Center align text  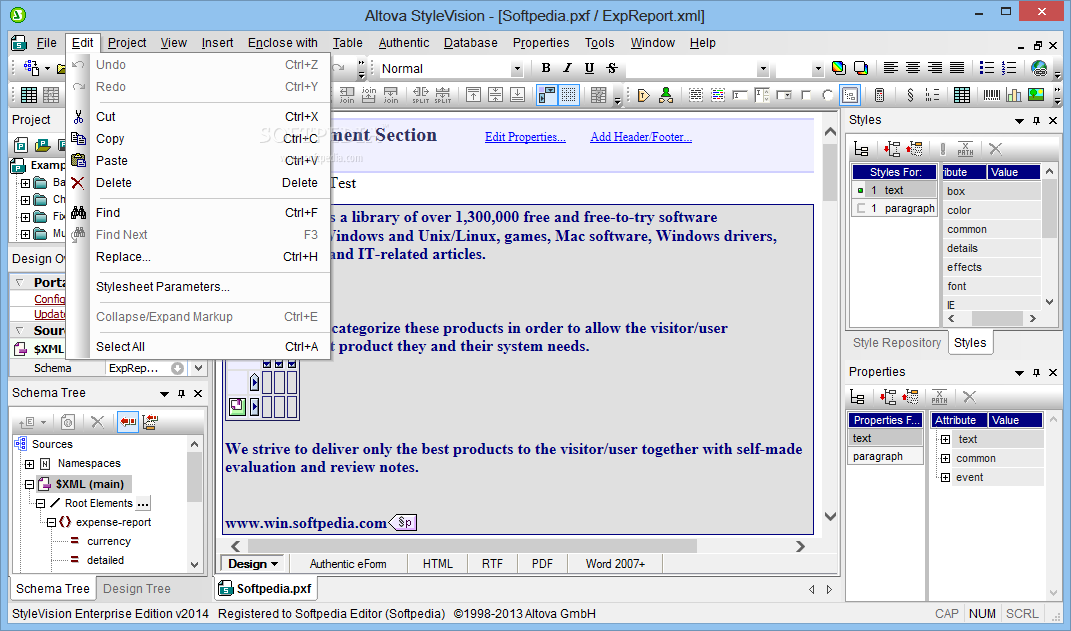coord(913,68)
